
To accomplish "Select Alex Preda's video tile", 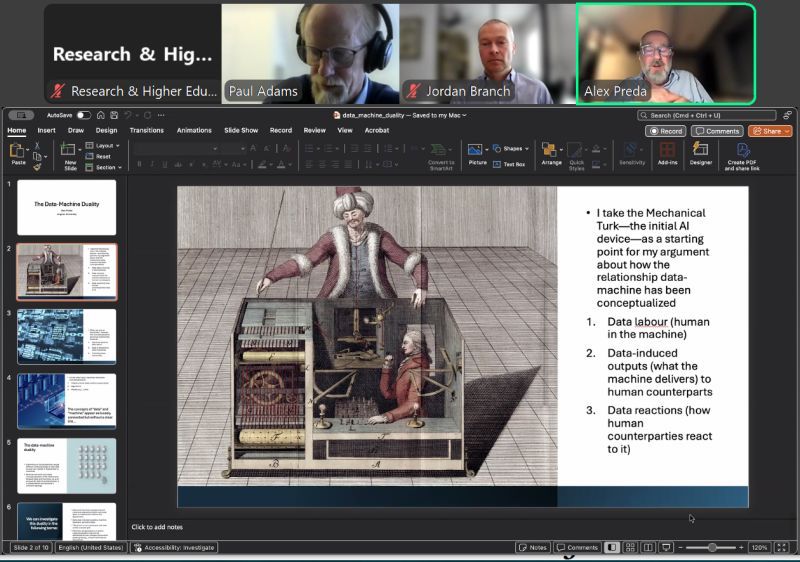I will [x=666, y=54].
